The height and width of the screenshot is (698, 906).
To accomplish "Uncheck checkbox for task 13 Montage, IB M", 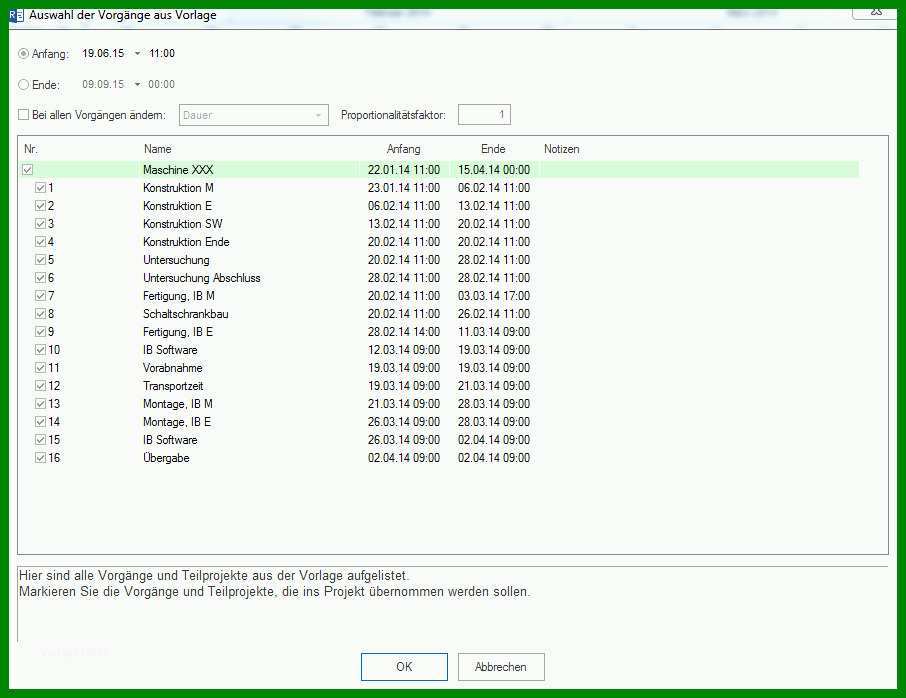I will (x=40, y=404).
